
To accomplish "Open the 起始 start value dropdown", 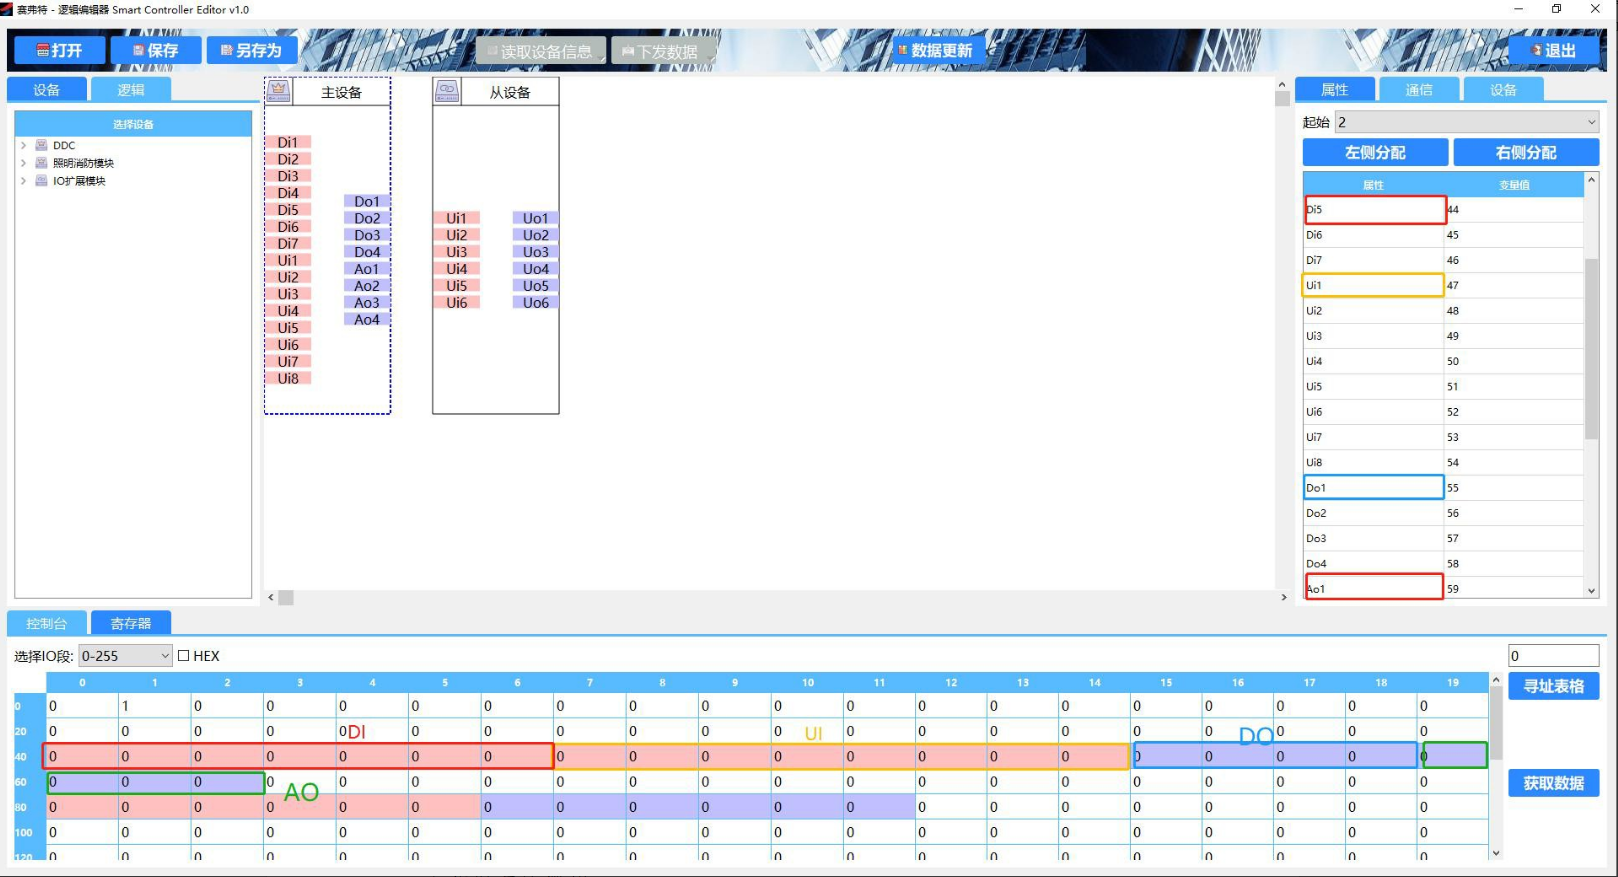I will click(1467, 122).
